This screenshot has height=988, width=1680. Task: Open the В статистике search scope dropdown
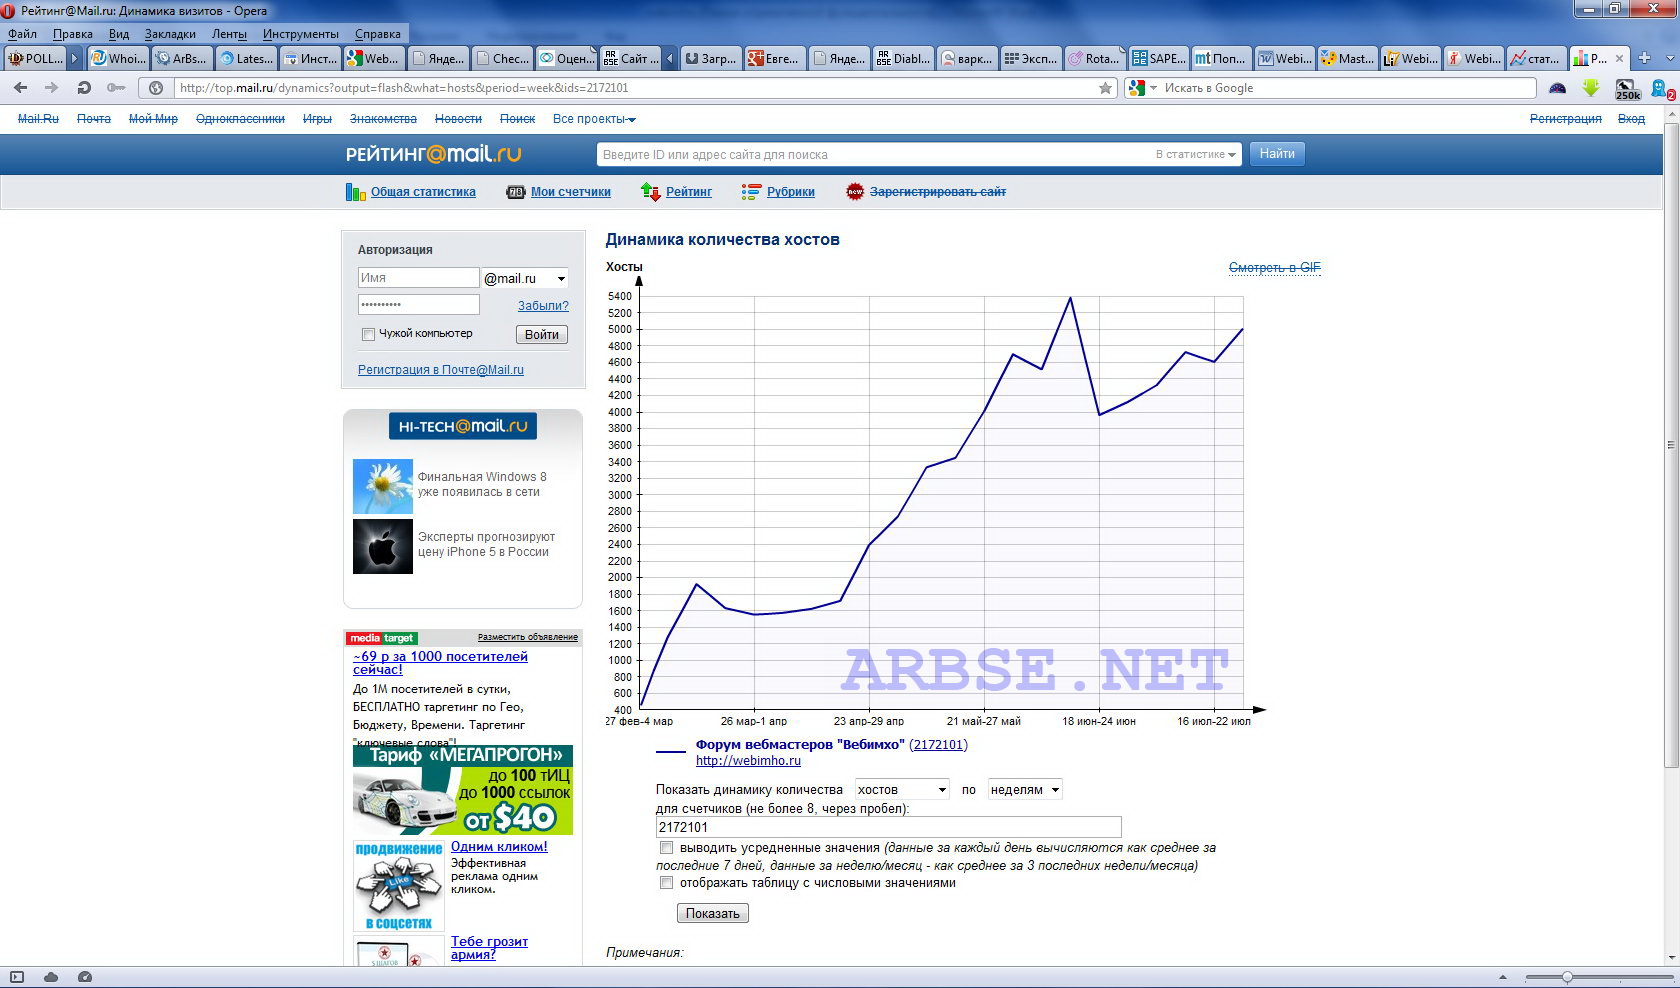[1196, 154]
